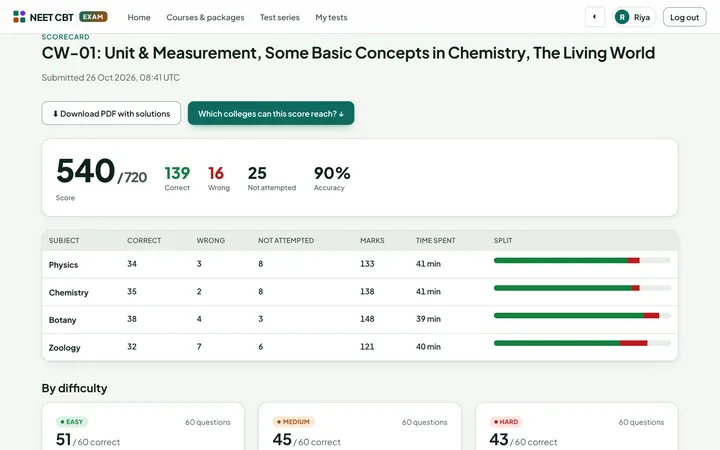Select the Zoology row label

pyautogui.click(x=64, y=348)
